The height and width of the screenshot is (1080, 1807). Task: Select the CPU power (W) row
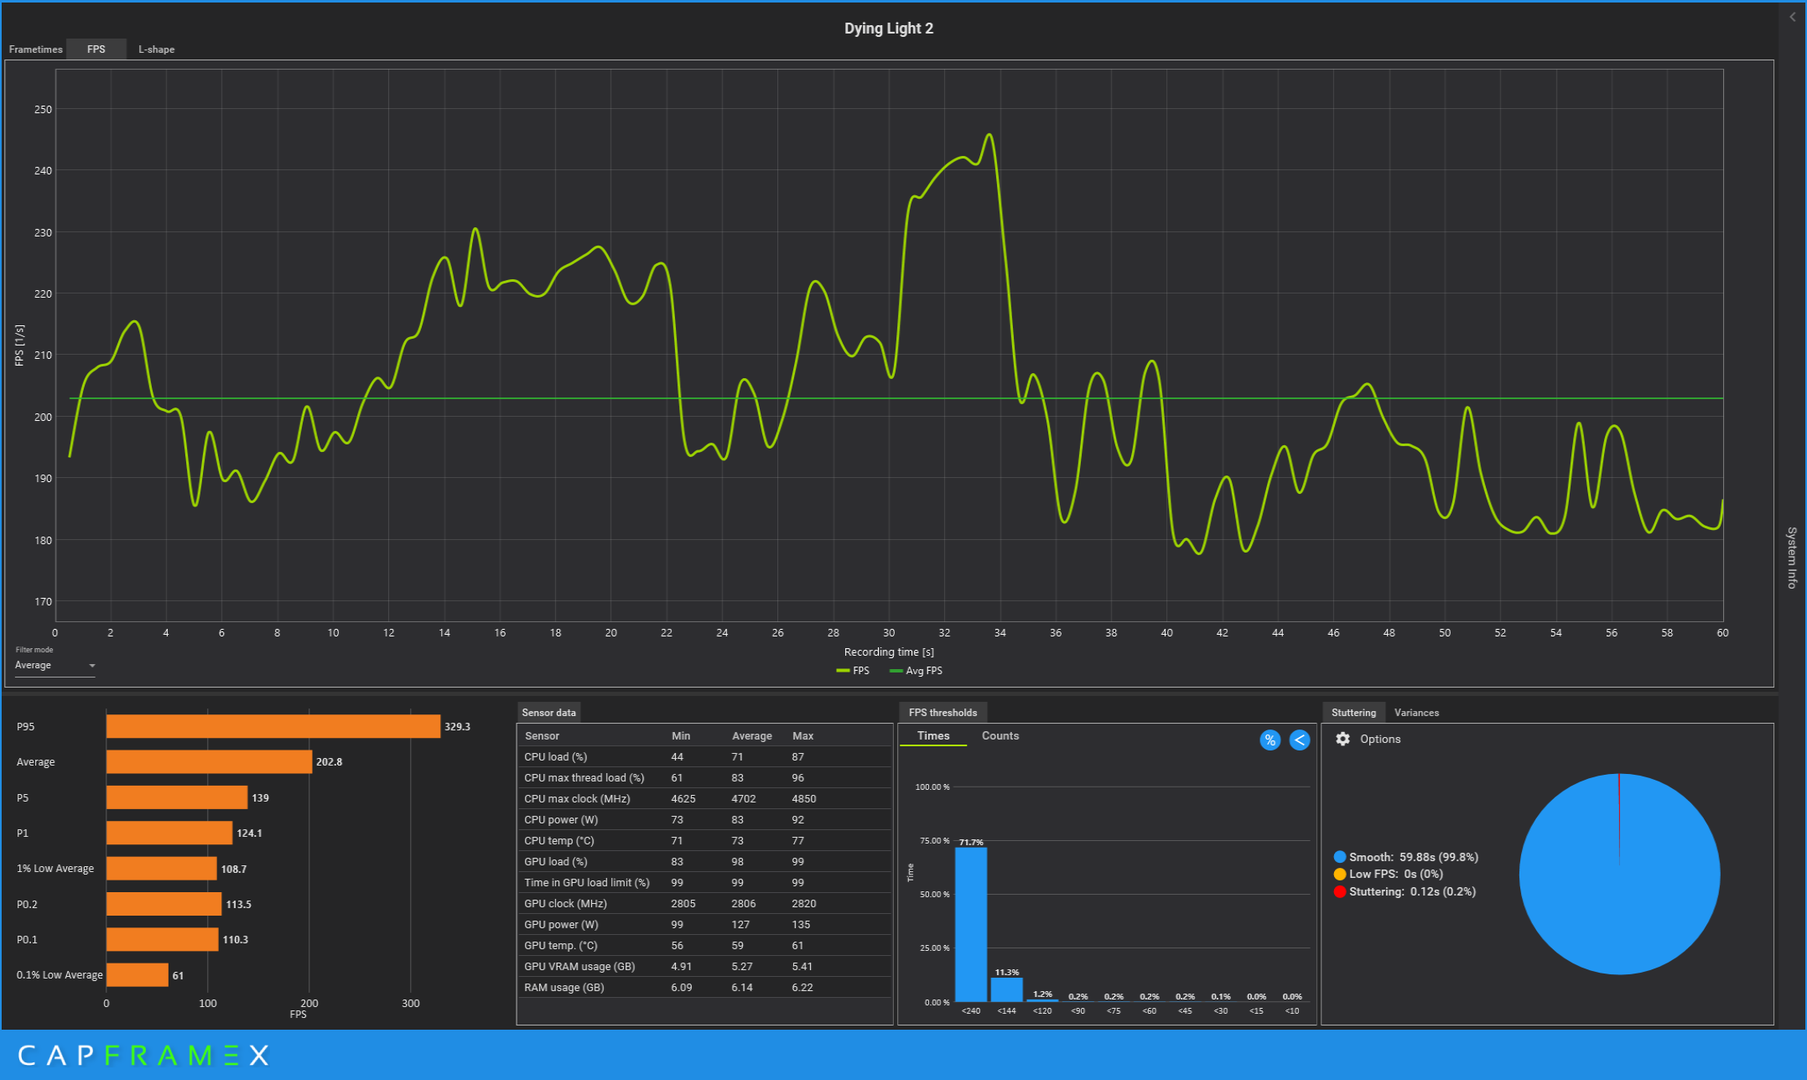704,820
